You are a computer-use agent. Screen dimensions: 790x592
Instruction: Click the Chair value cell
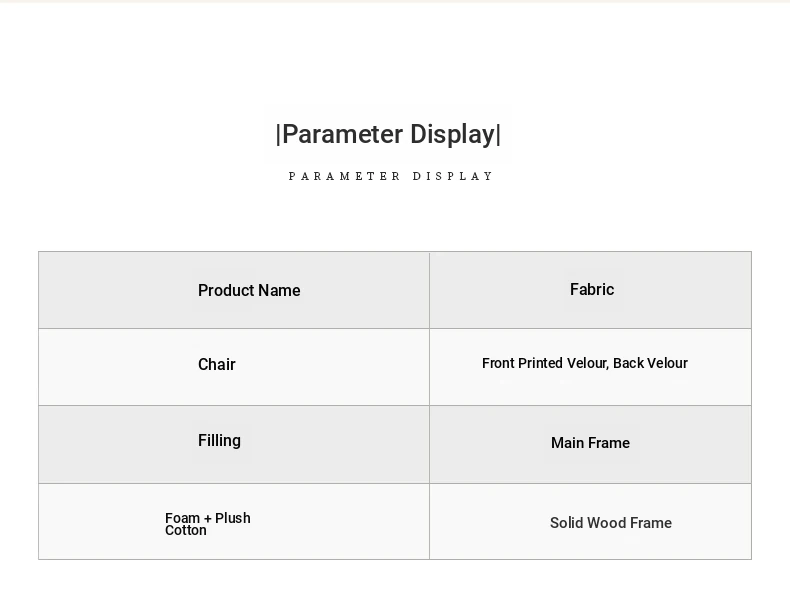pyautogui.click(x=217, y=364)
